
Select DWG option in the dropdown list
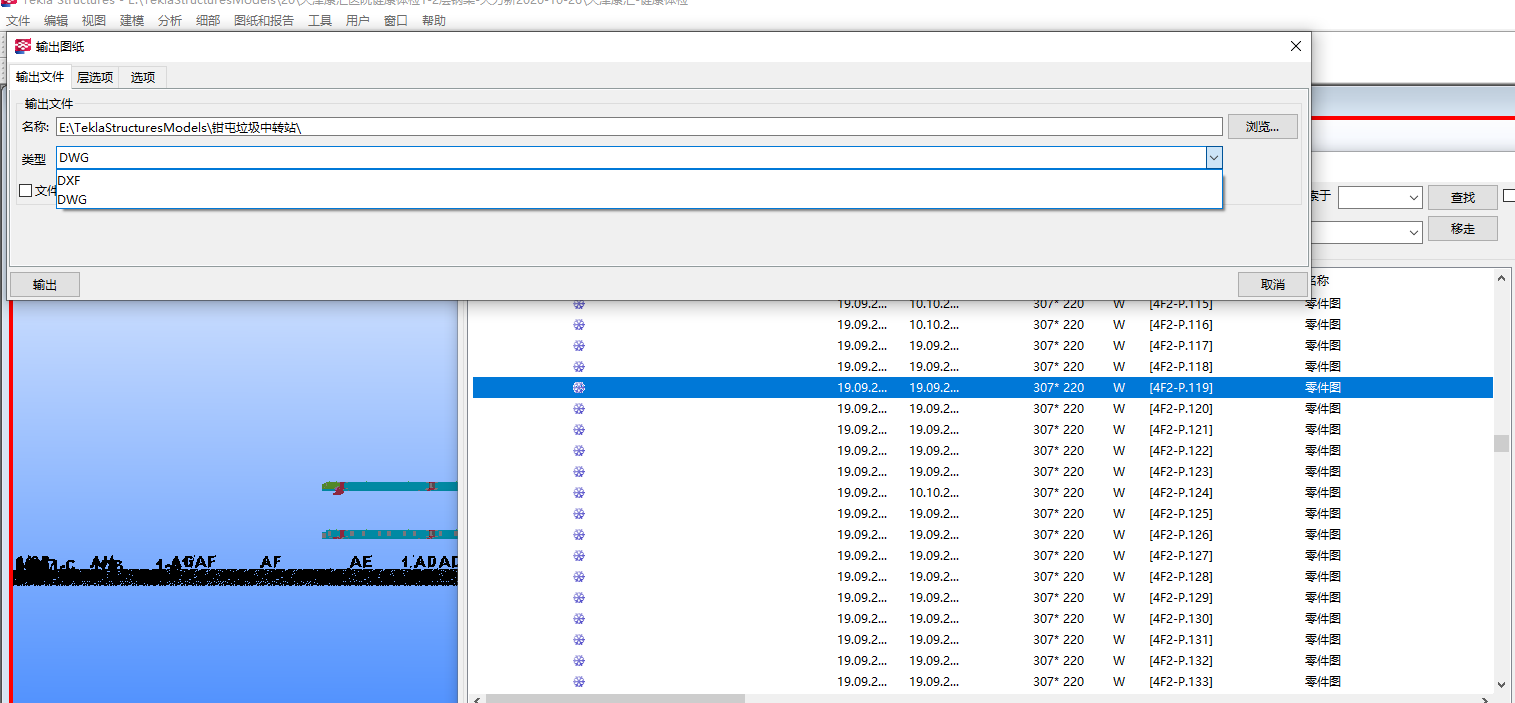pyautogui.click(x=639, y=199)
